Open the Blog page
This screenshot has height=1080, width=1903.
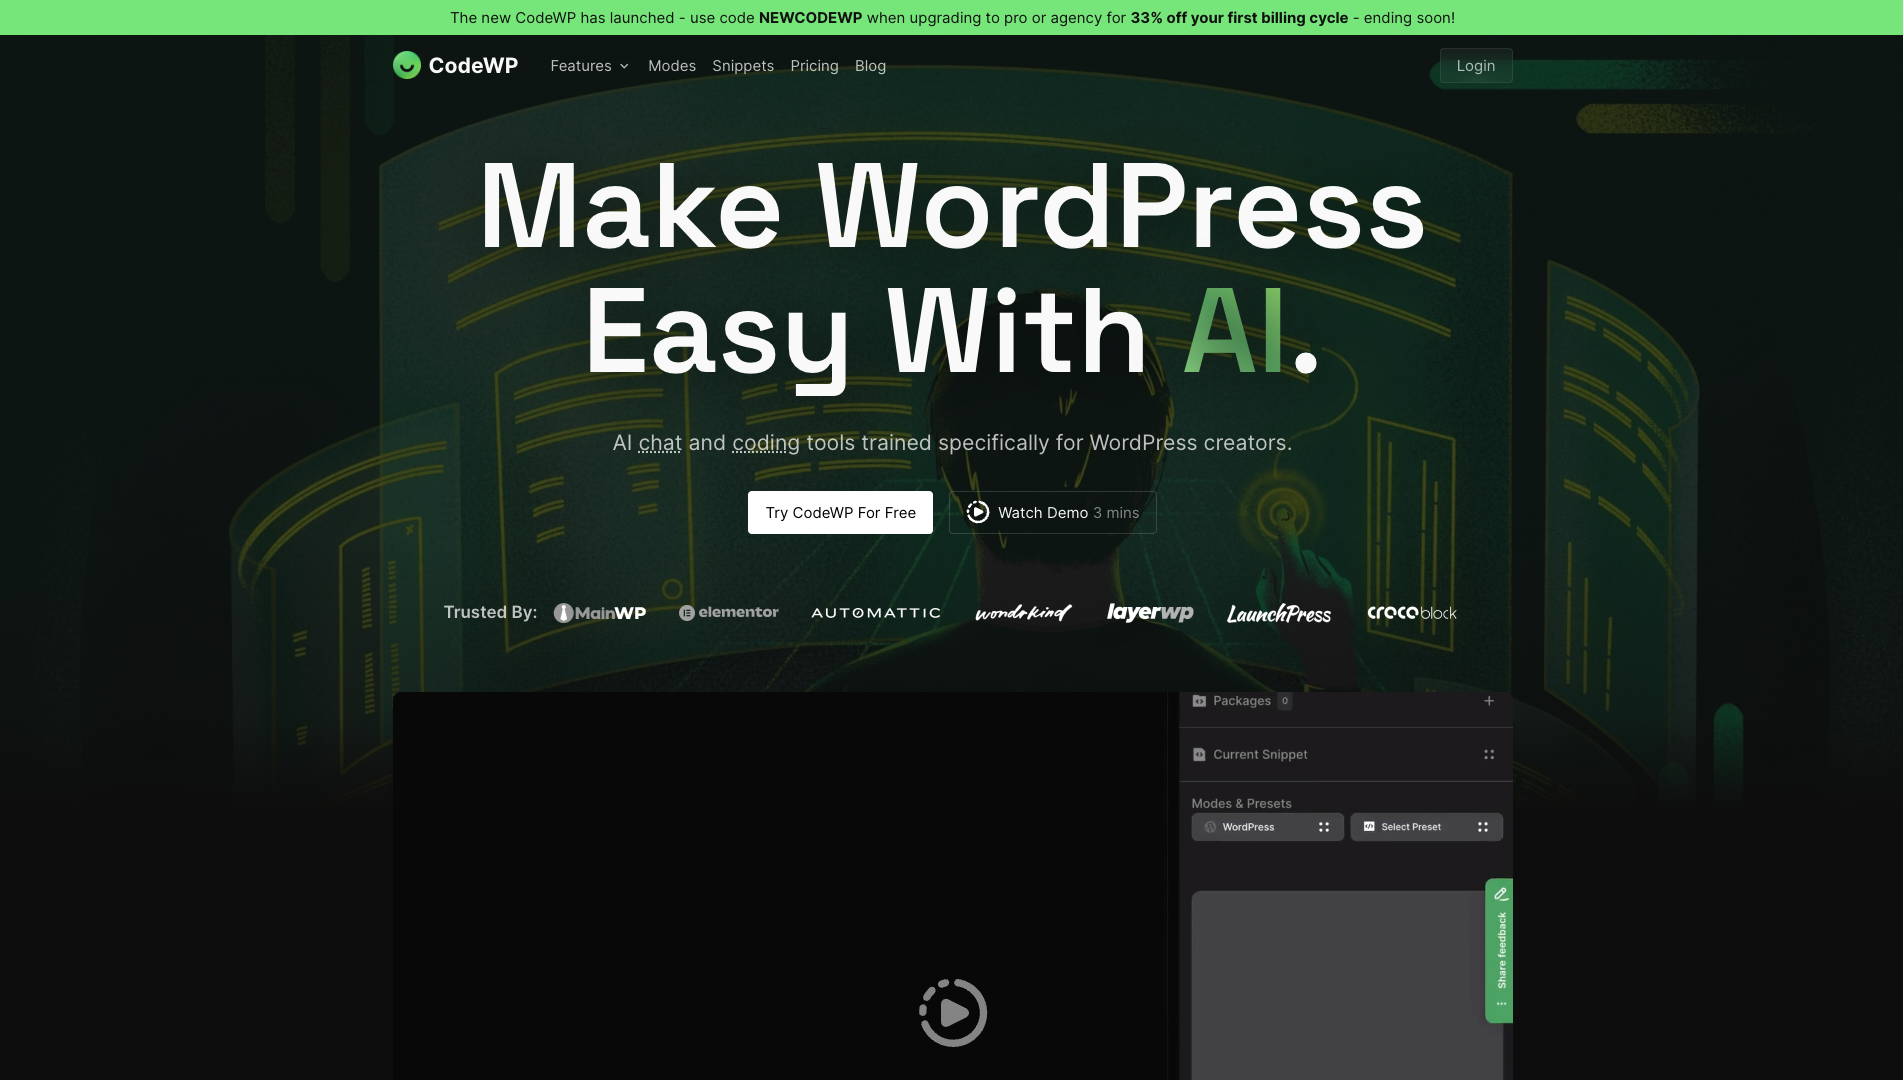coord(869,65)
